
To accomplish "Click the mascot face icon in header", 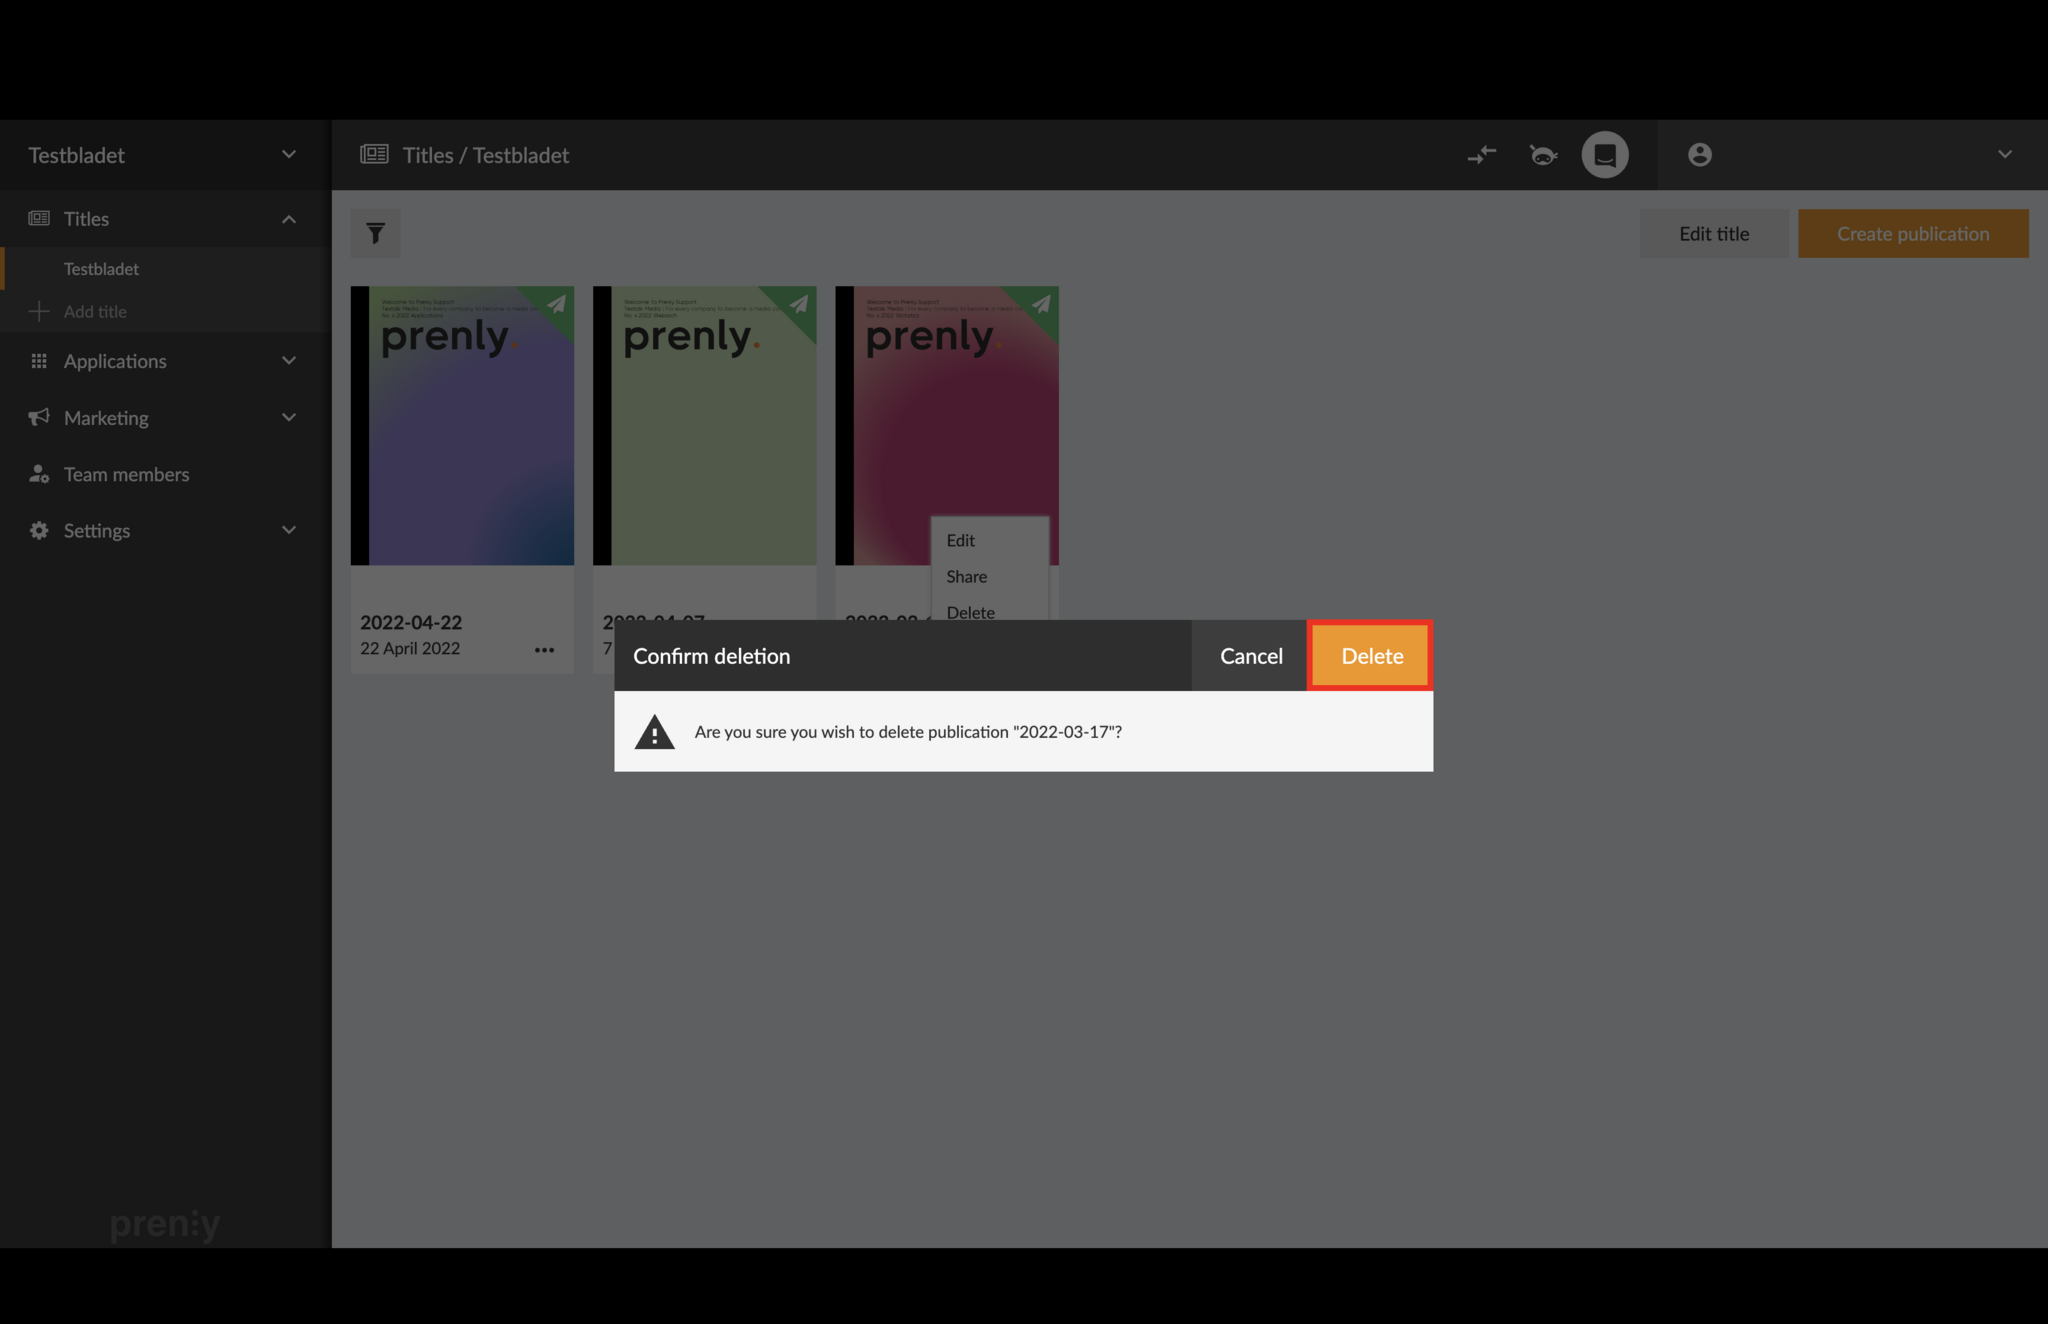I will (x=1543, y=155).
